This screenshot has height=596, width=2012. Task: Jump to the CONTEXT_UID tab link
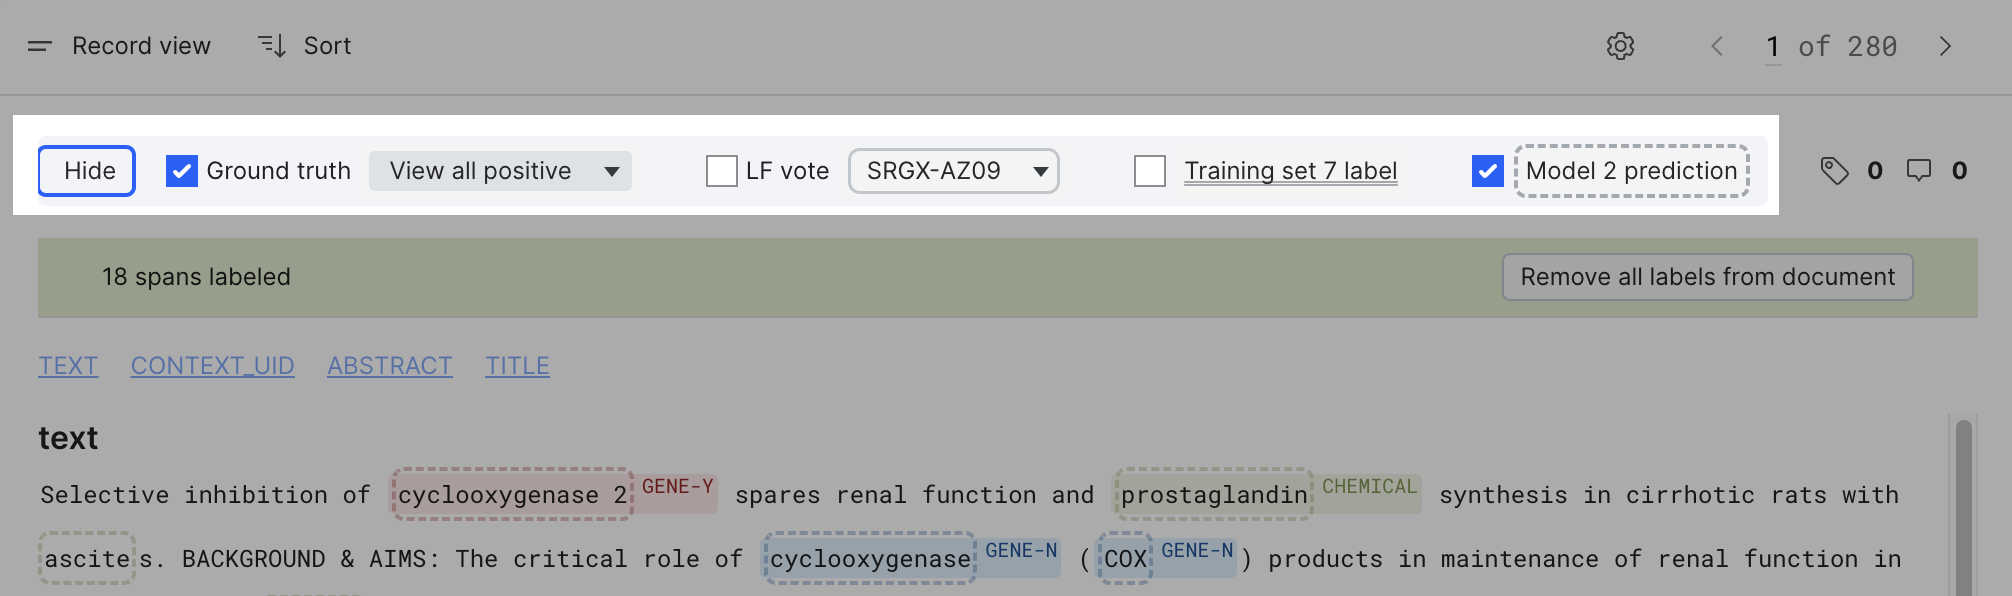tap(213, 366)
